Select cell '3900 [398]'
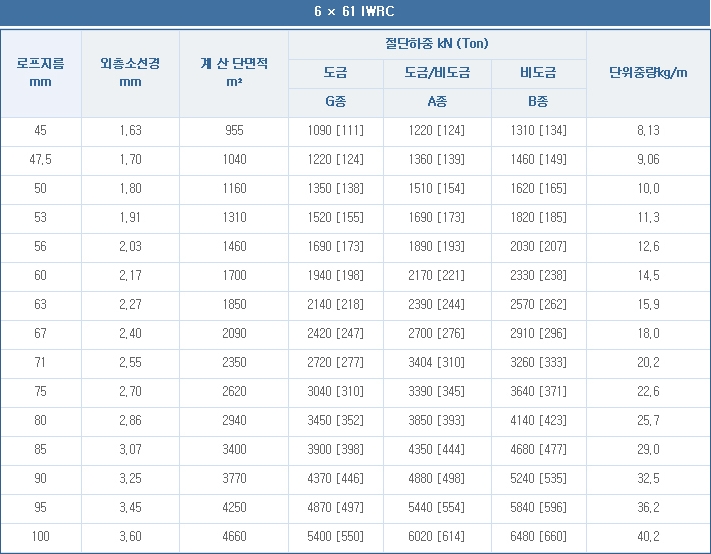711x554 pixels. pyautogui.click(x=336, y=449)
